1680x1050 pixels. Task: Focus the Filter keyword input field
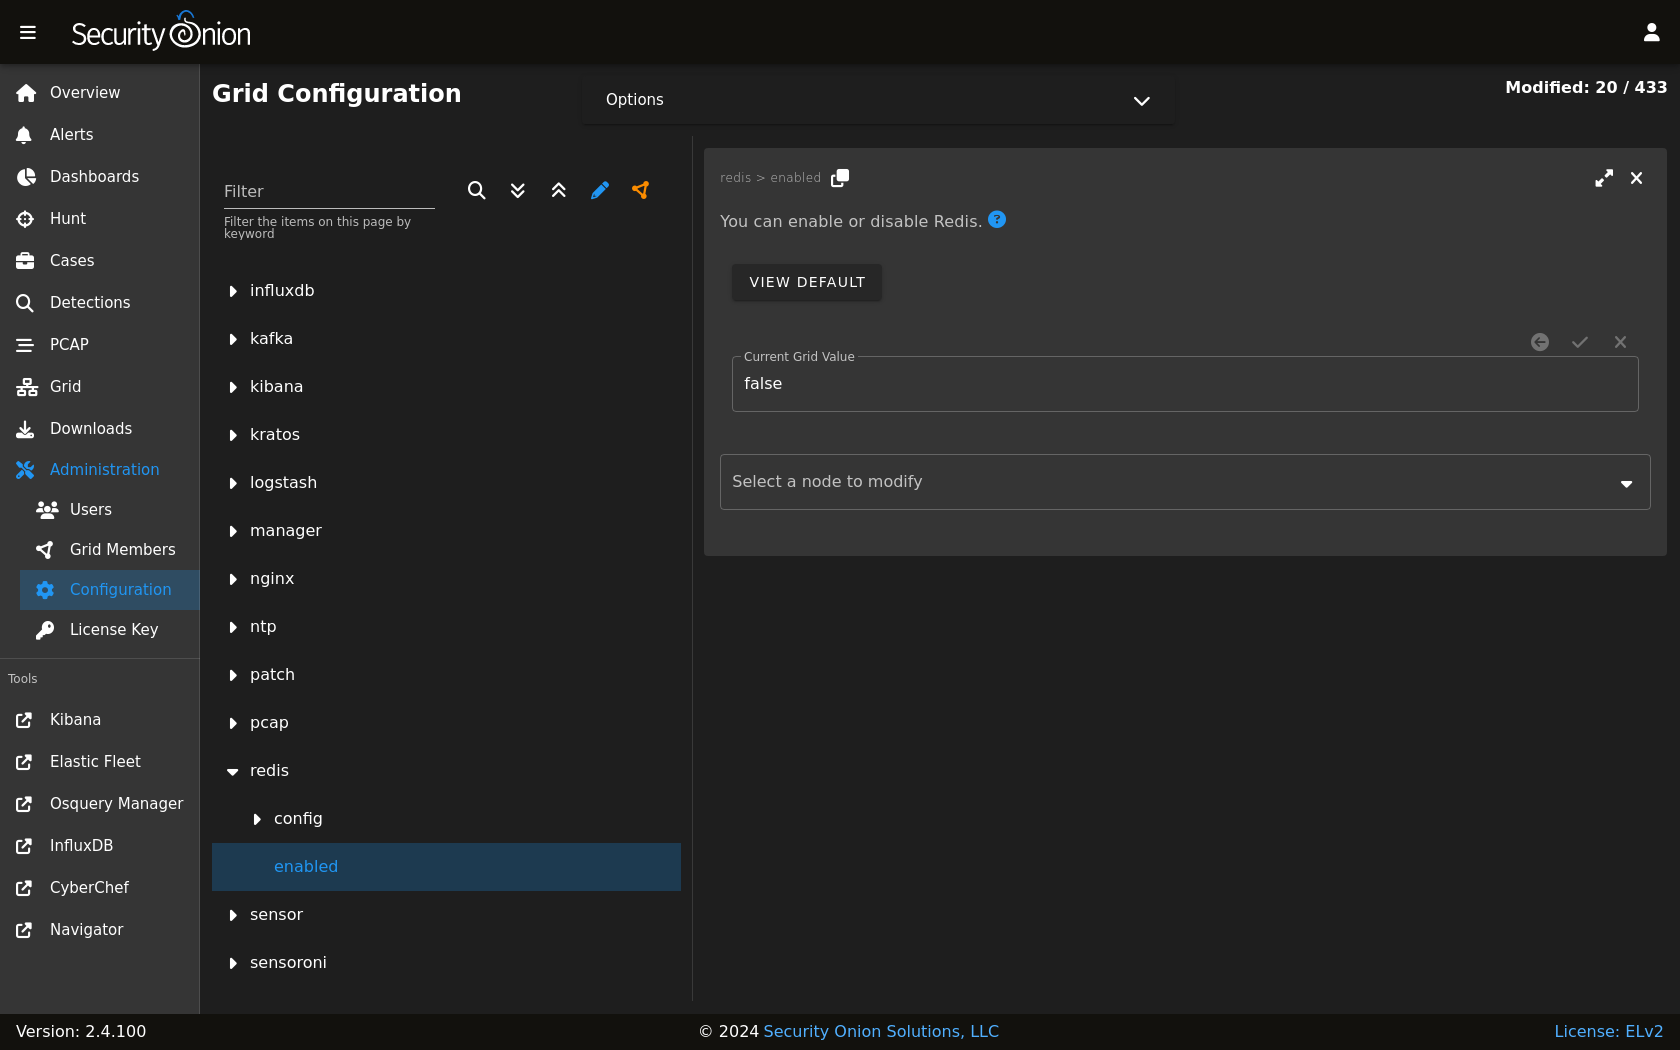pos(329,191)
